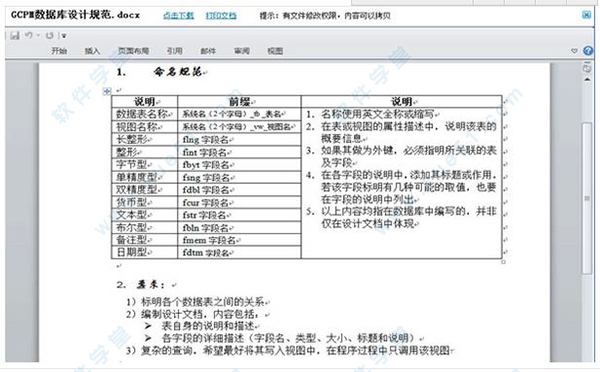Open the 页面布局 ribbon tab

(134, 51)
